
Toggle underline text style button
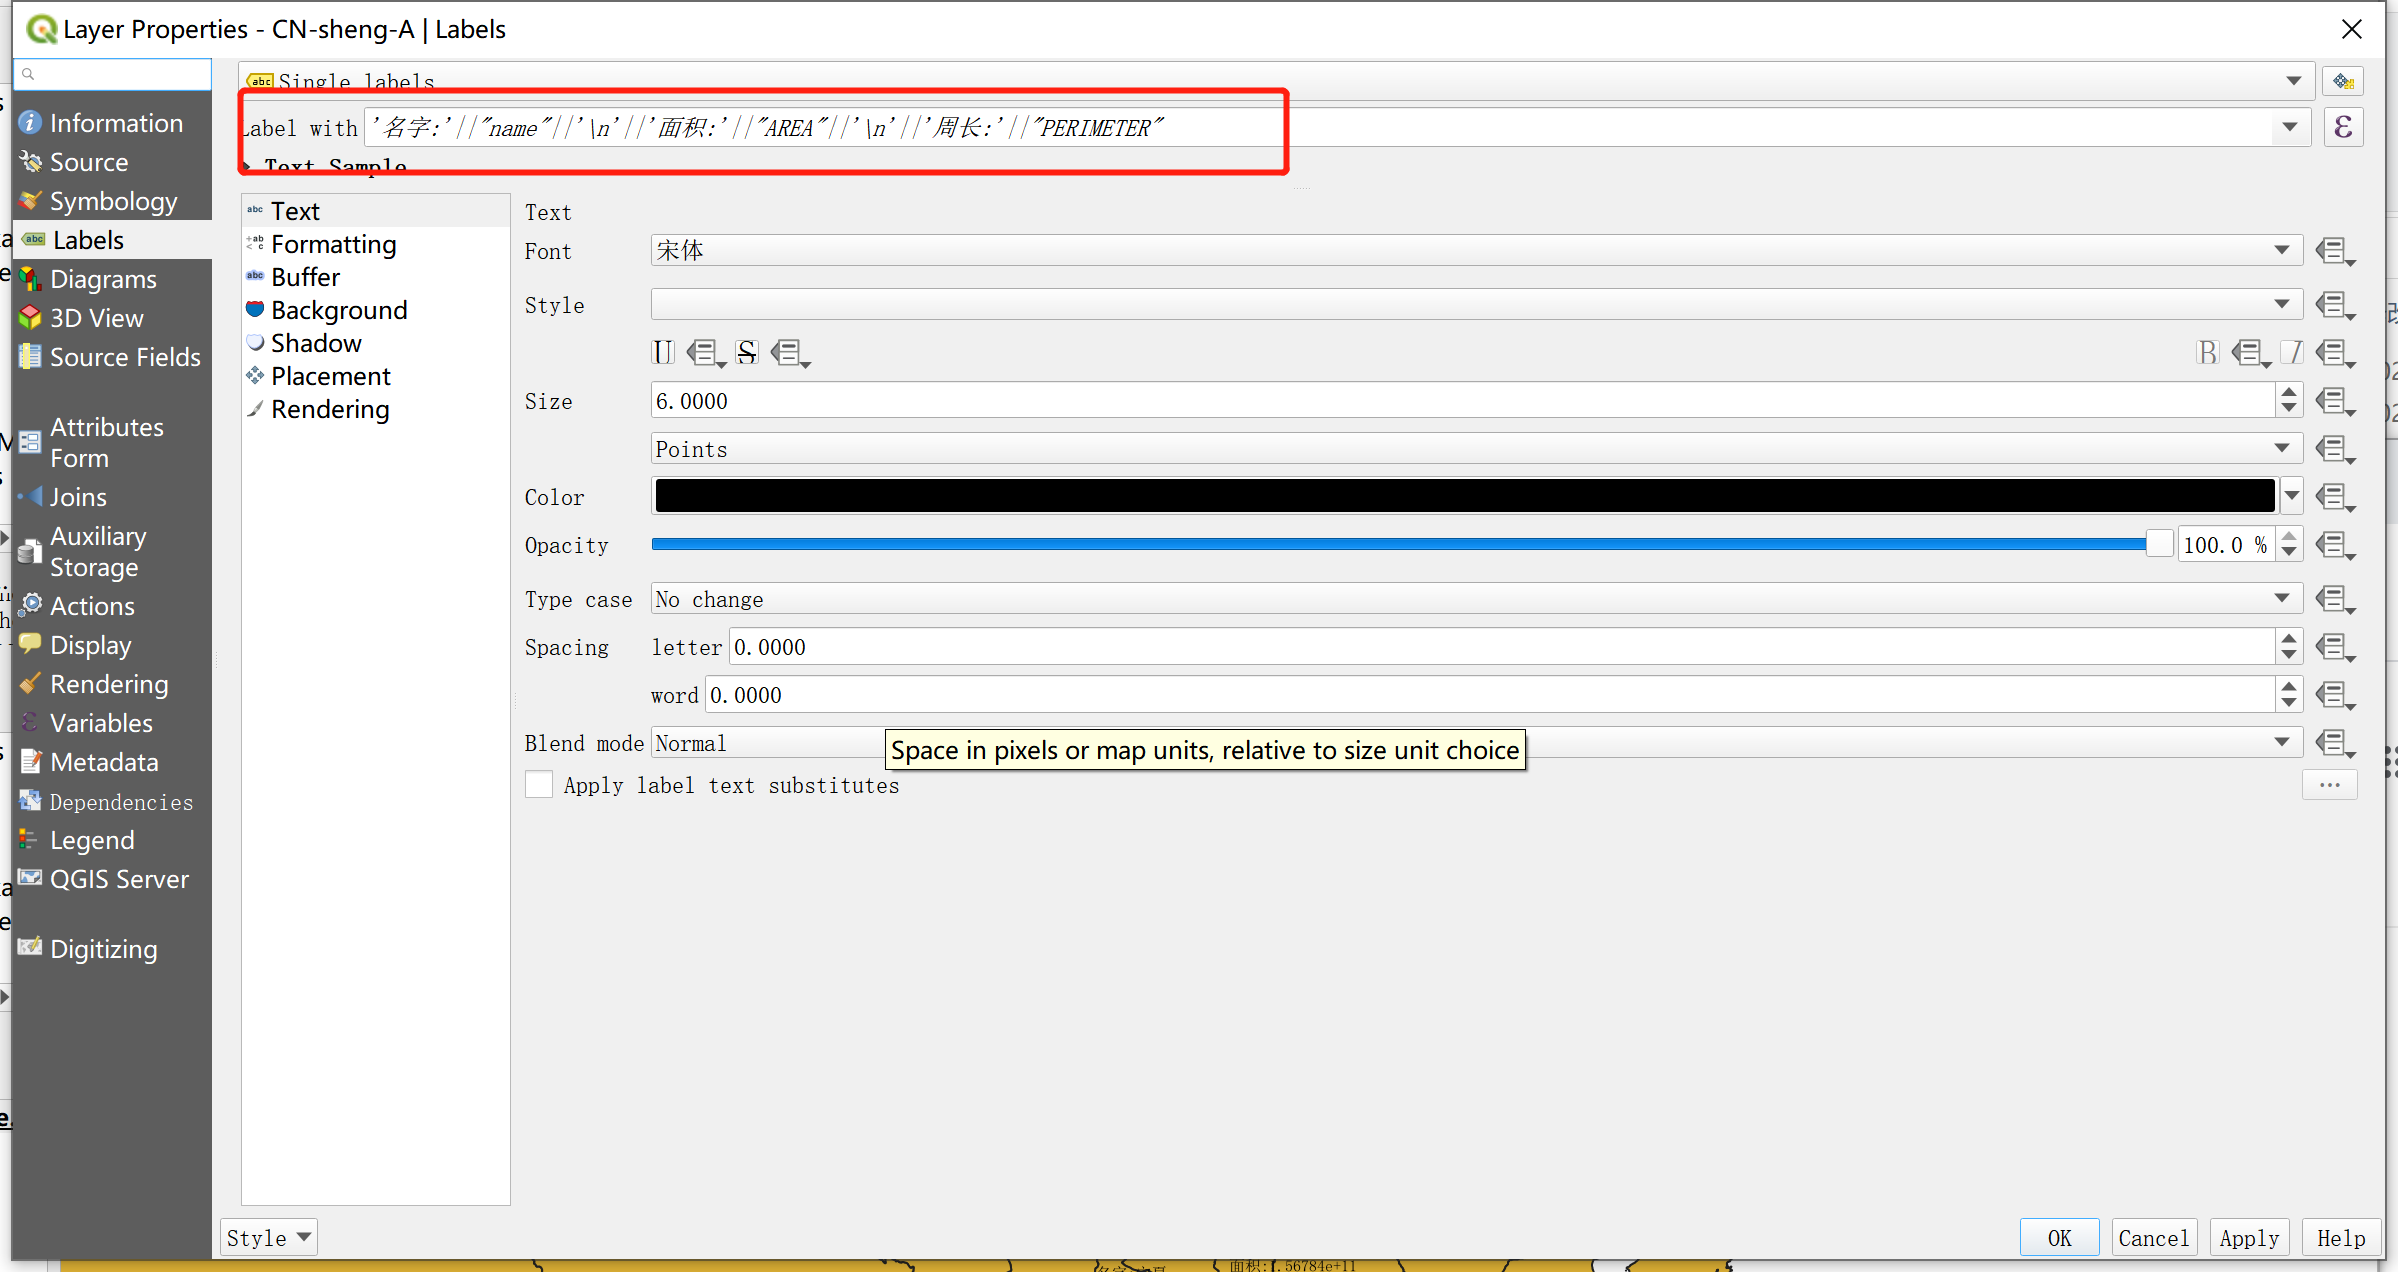click(663, 352)
